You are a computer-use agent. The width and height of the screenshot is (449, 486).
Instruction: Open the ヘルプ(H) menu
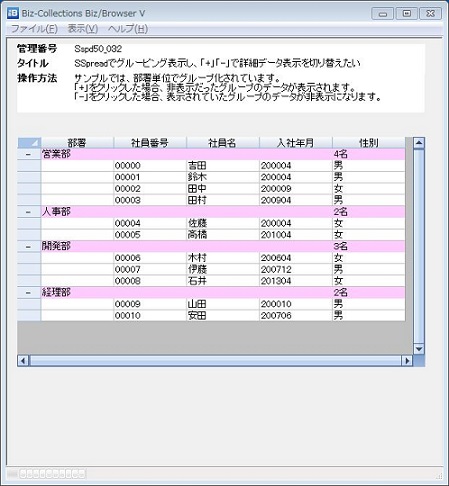[x=128, y=29]
